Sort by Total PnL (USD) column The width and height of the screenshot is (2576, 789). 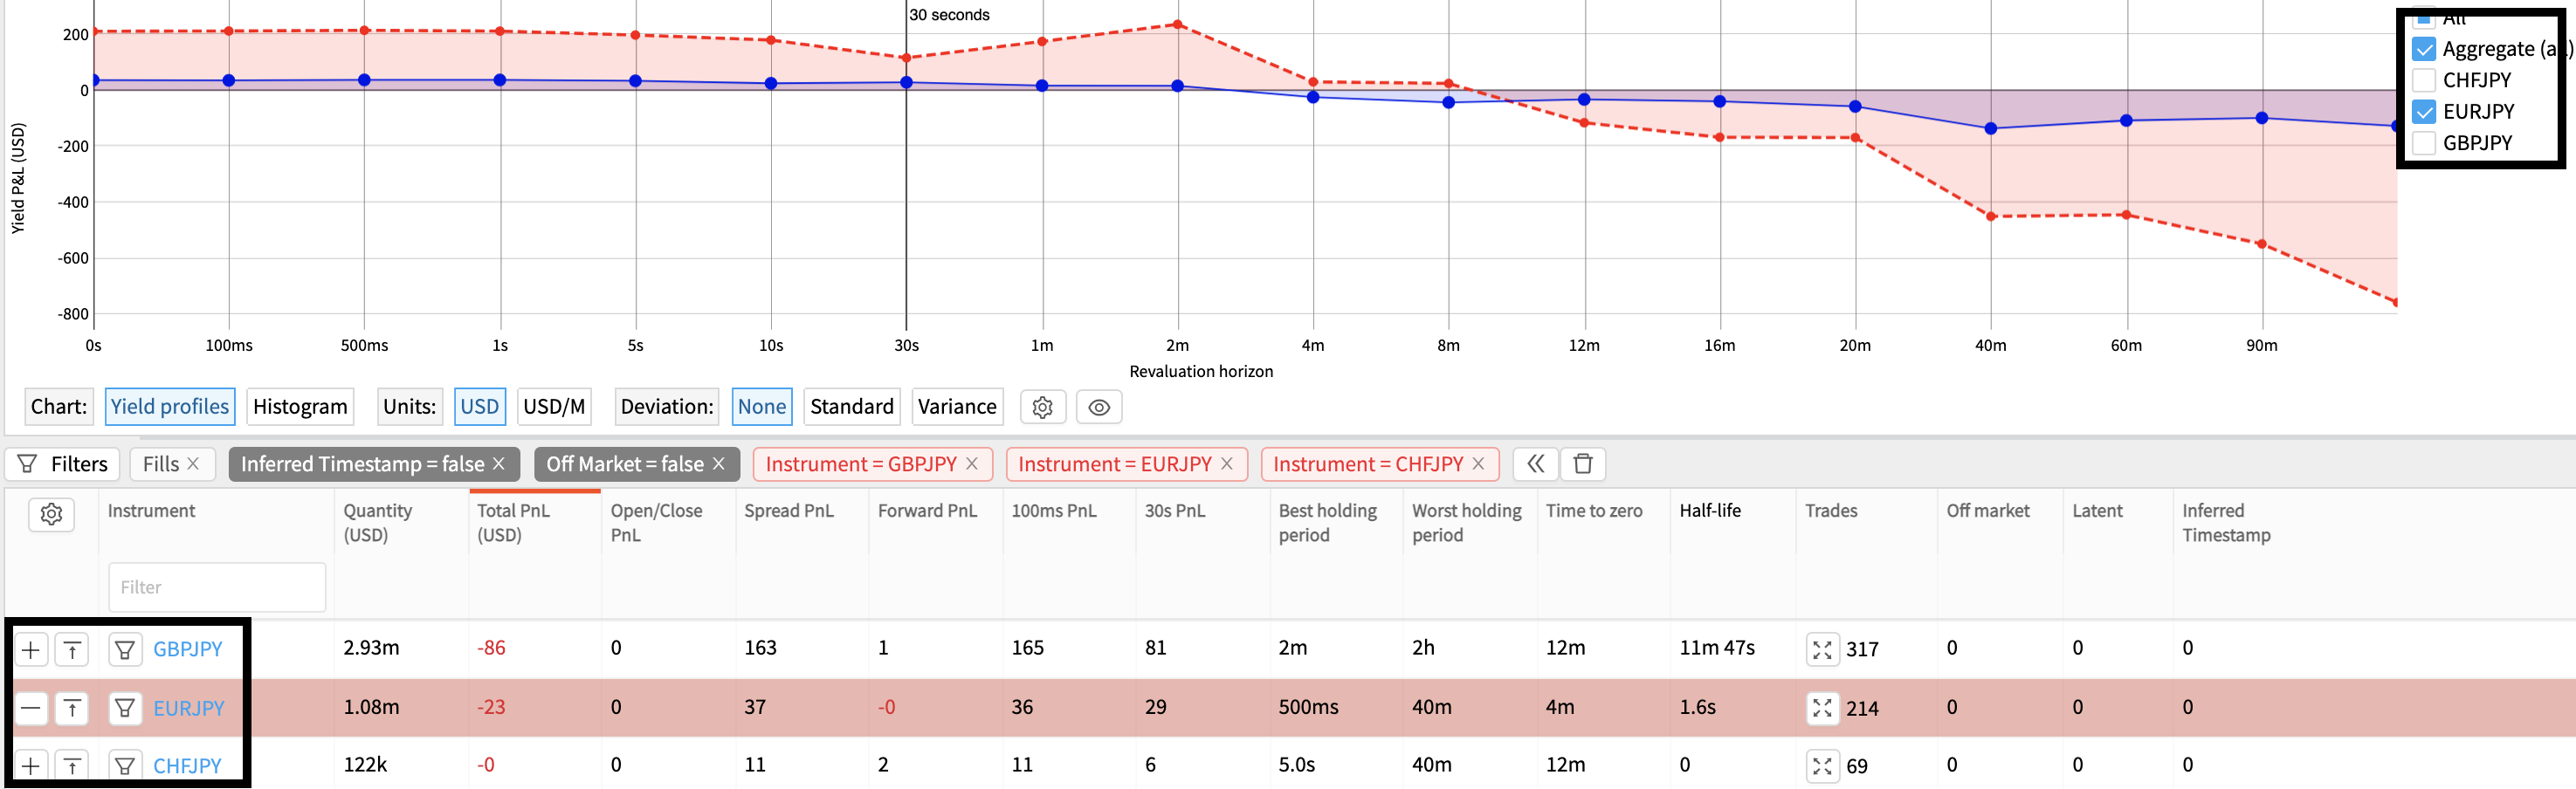pyautogui.click(x=513, y=523)
